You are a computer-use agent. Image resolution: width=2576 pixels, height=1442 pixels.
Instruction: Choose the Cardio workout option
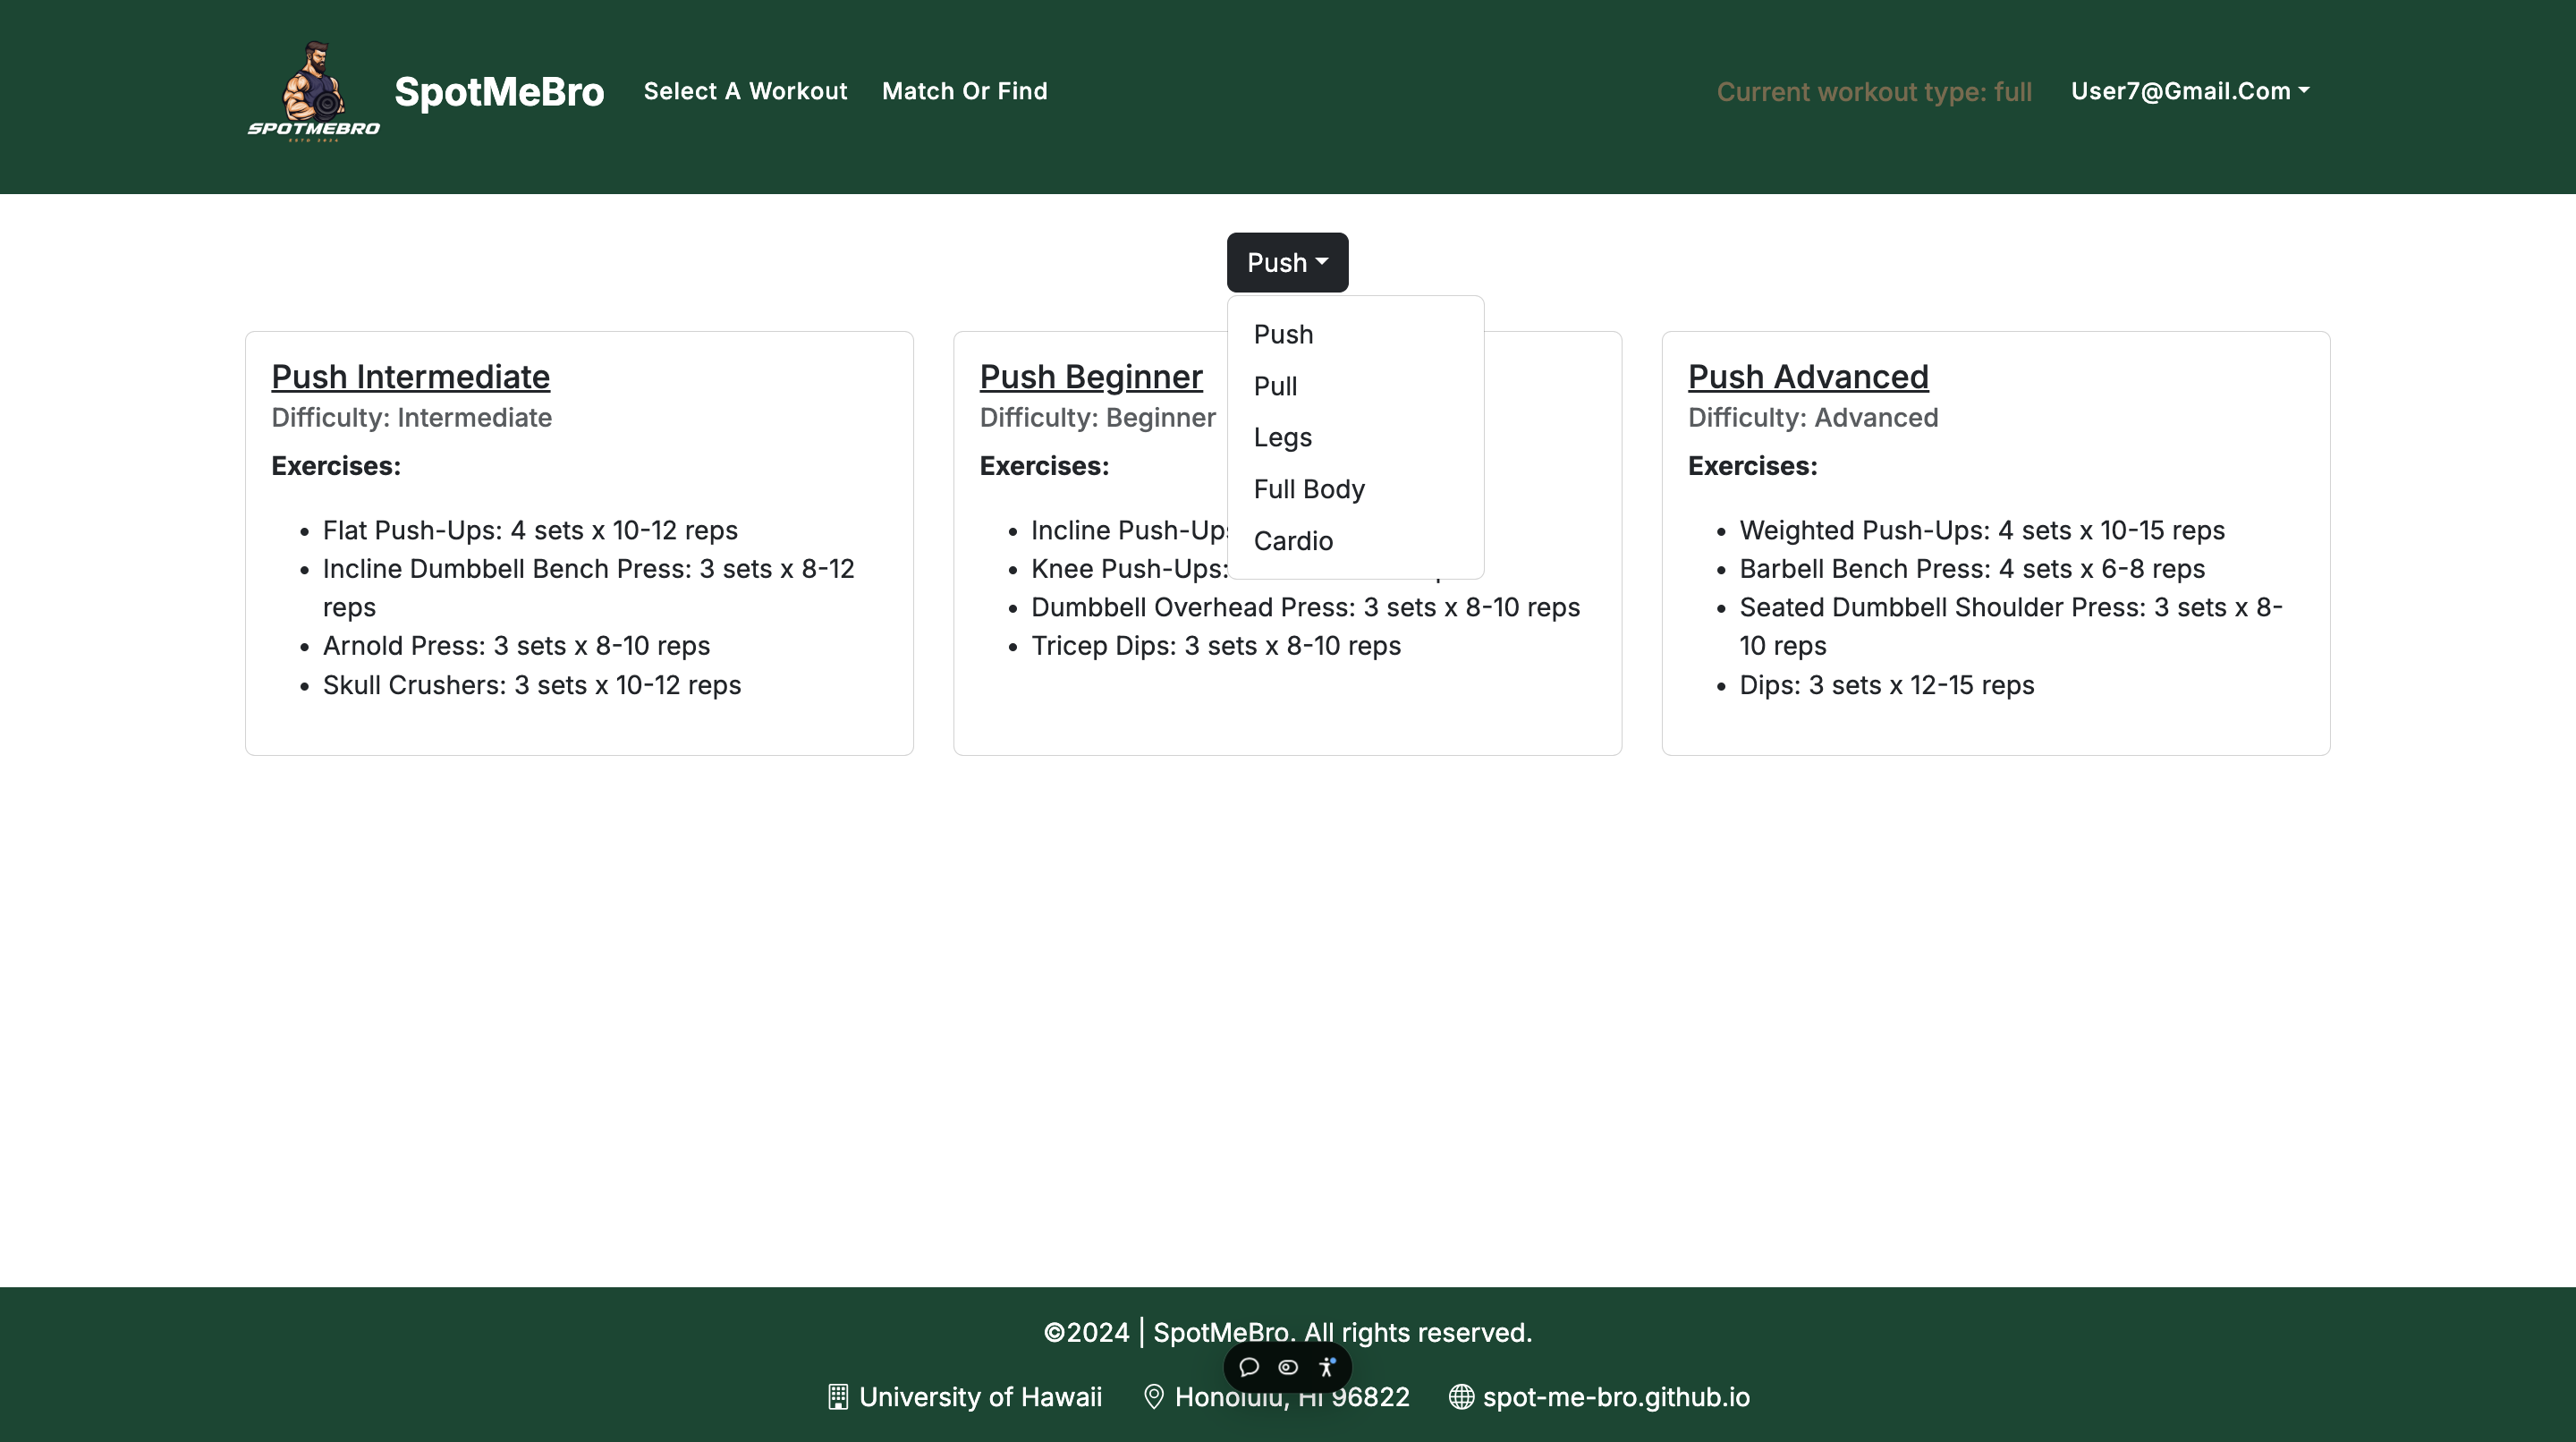pos(1292,541)
